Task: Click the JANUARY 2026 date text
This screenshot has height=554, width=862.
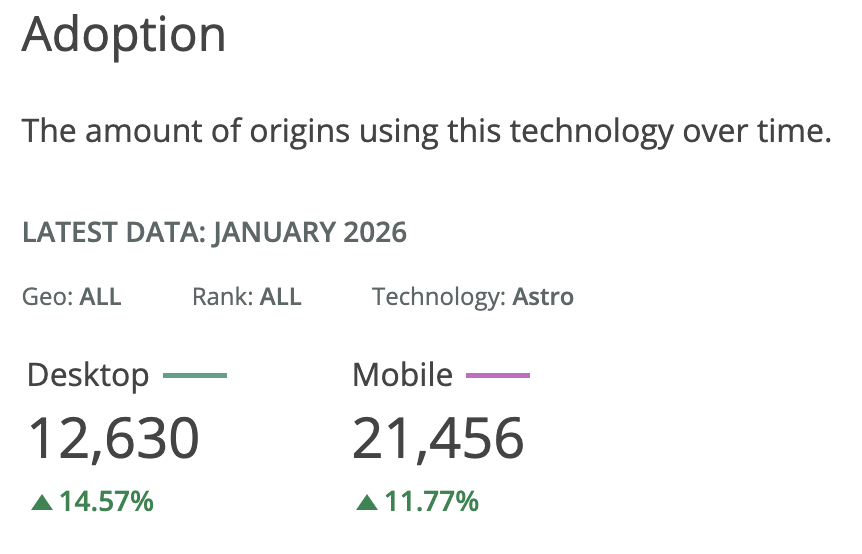Action: coord(310,233)
